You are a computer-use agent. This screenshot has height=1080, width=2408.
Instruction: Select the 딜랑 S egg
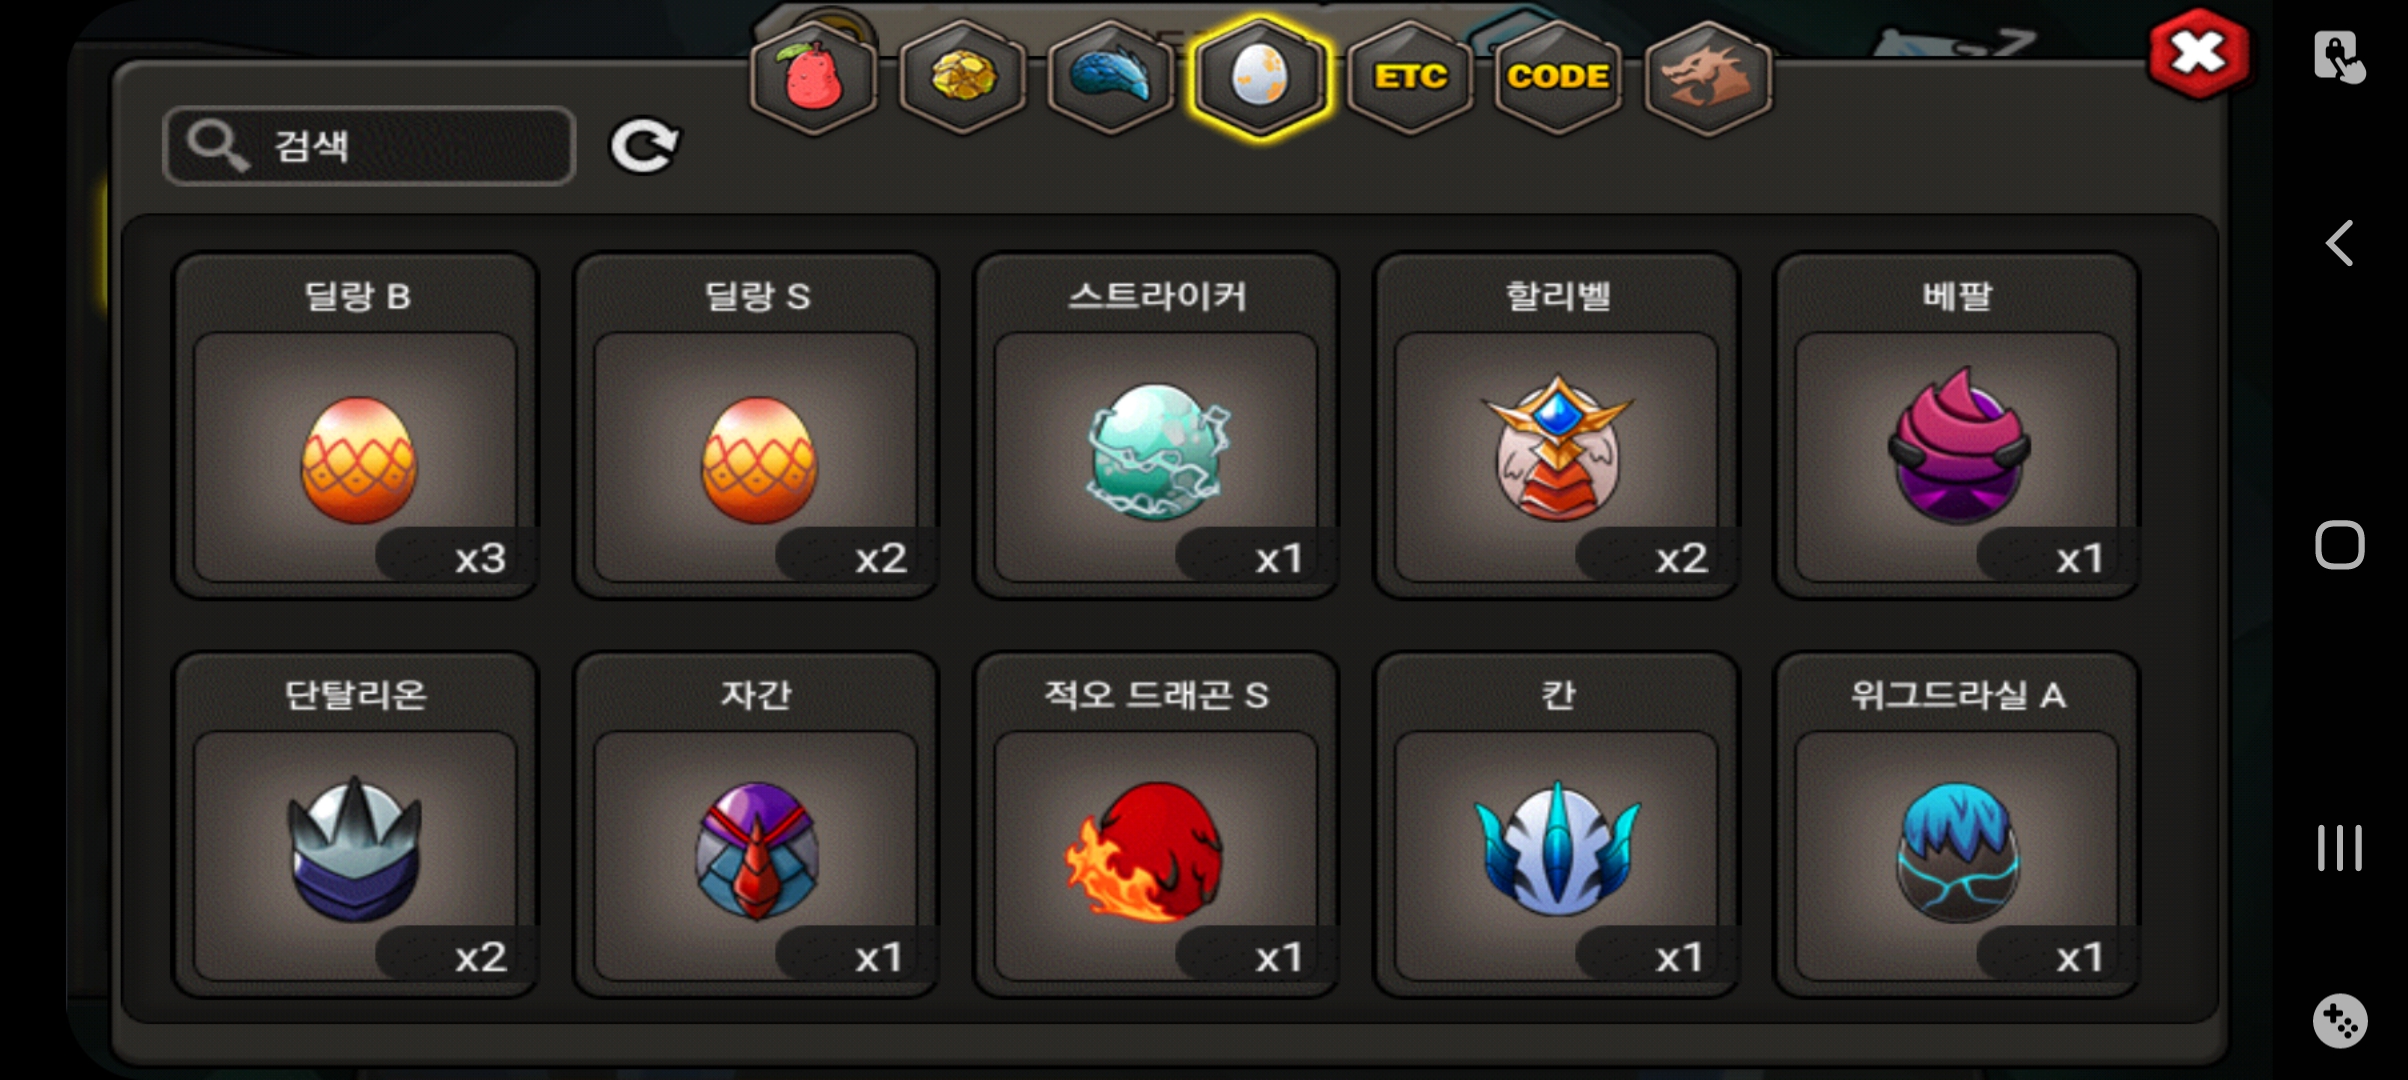pos(756,426)
